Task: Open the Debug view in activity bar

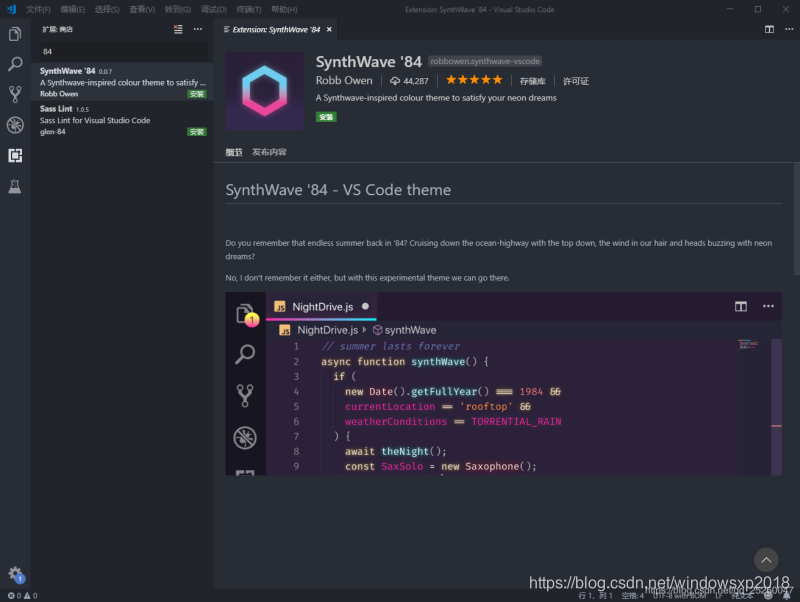Action: click(x=15, y=125)
